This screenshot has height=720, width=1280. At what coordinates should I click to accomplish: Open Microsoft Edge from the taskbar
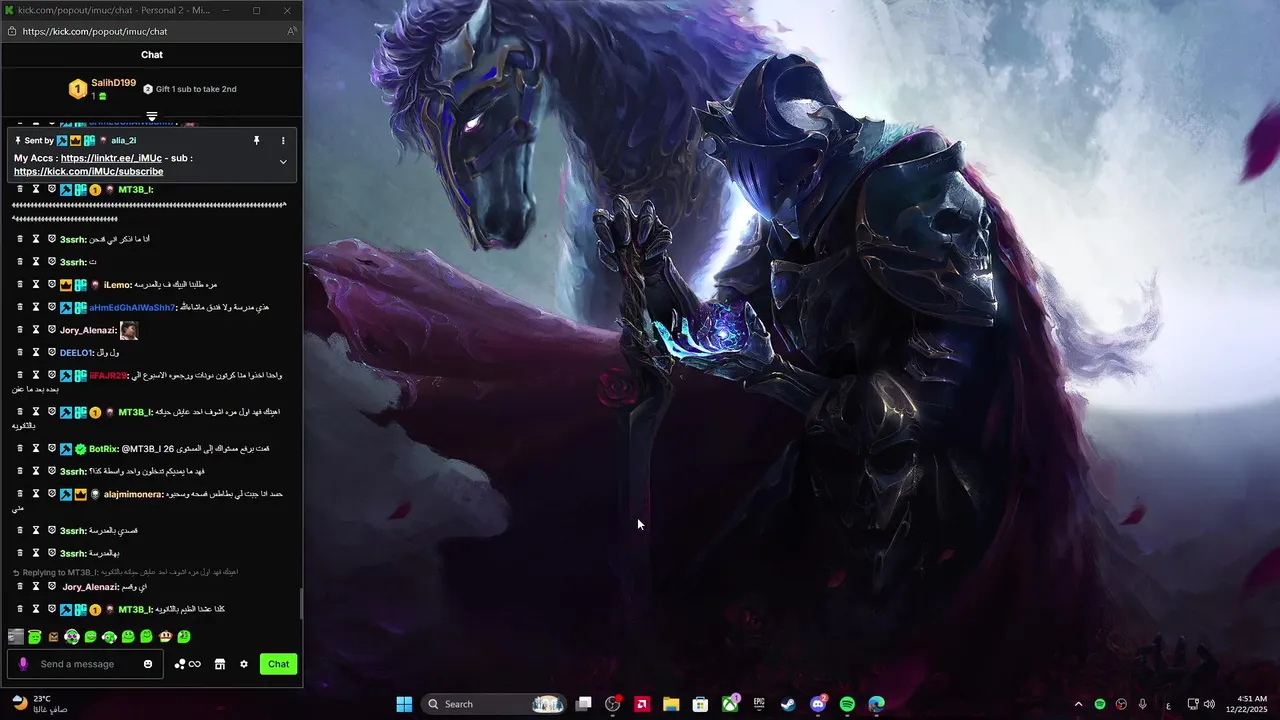877,704
